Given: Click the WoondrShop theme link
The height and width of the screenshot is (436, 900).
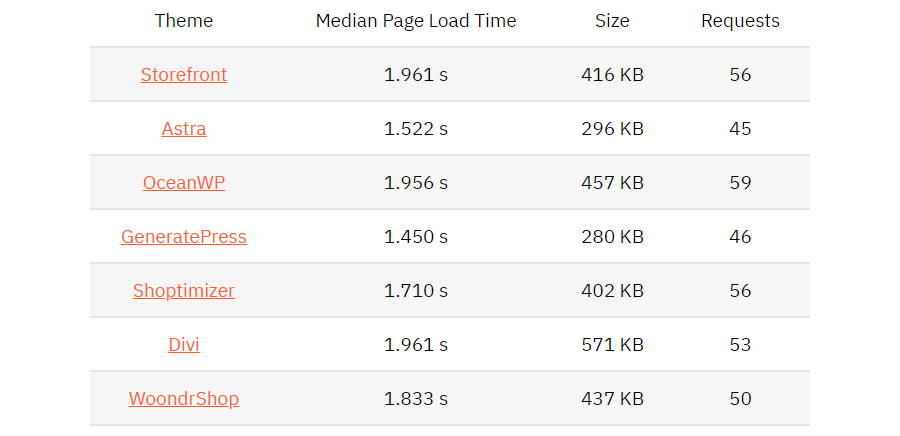Looking at the screenshot, I should [x=184, y=399].
